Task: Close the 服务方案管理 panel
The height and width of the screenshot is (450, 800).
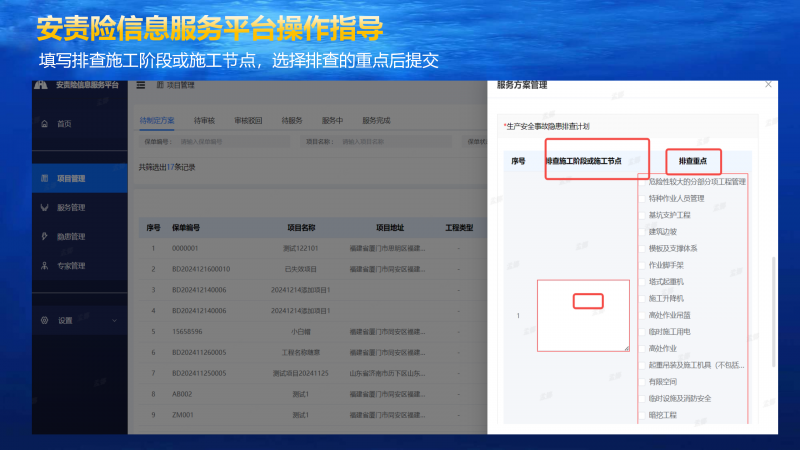Action: pyautogui.click(x=768, y=84)
